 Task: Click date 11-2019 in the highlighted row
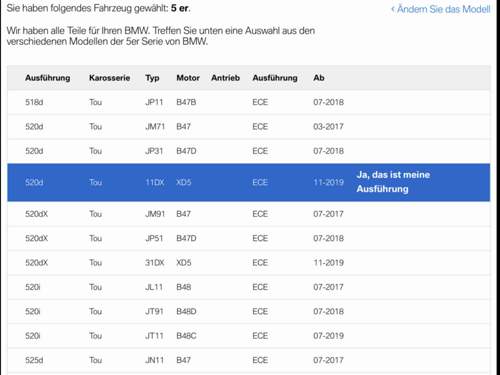(328, 182)
